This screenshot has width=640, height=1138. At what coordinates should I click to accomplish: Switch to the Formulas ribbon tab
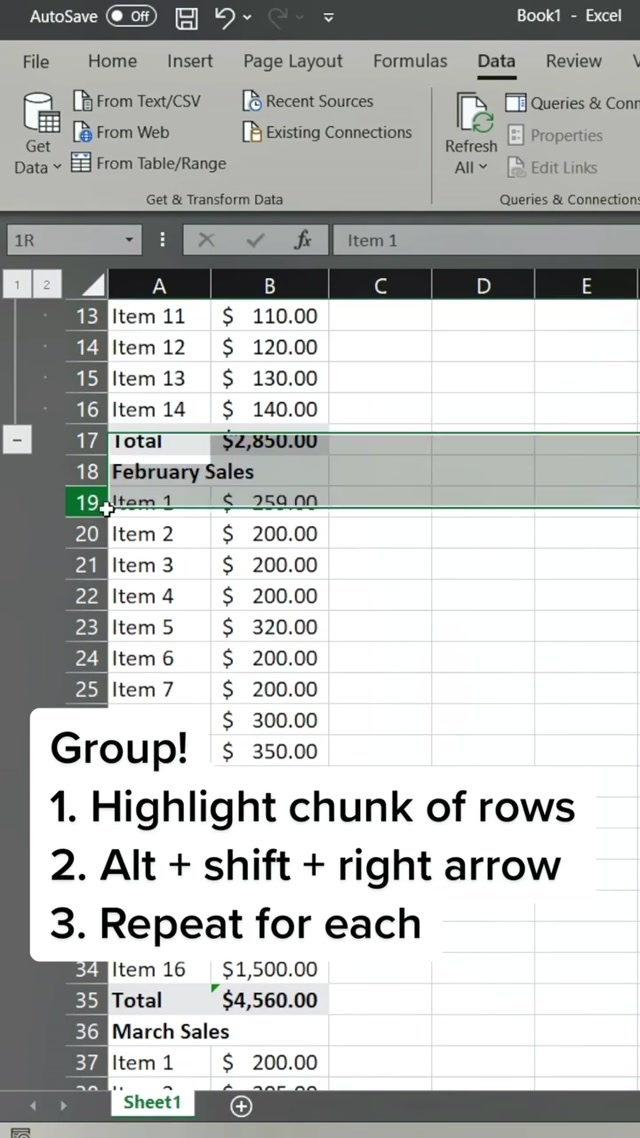(x=410, y=61)
